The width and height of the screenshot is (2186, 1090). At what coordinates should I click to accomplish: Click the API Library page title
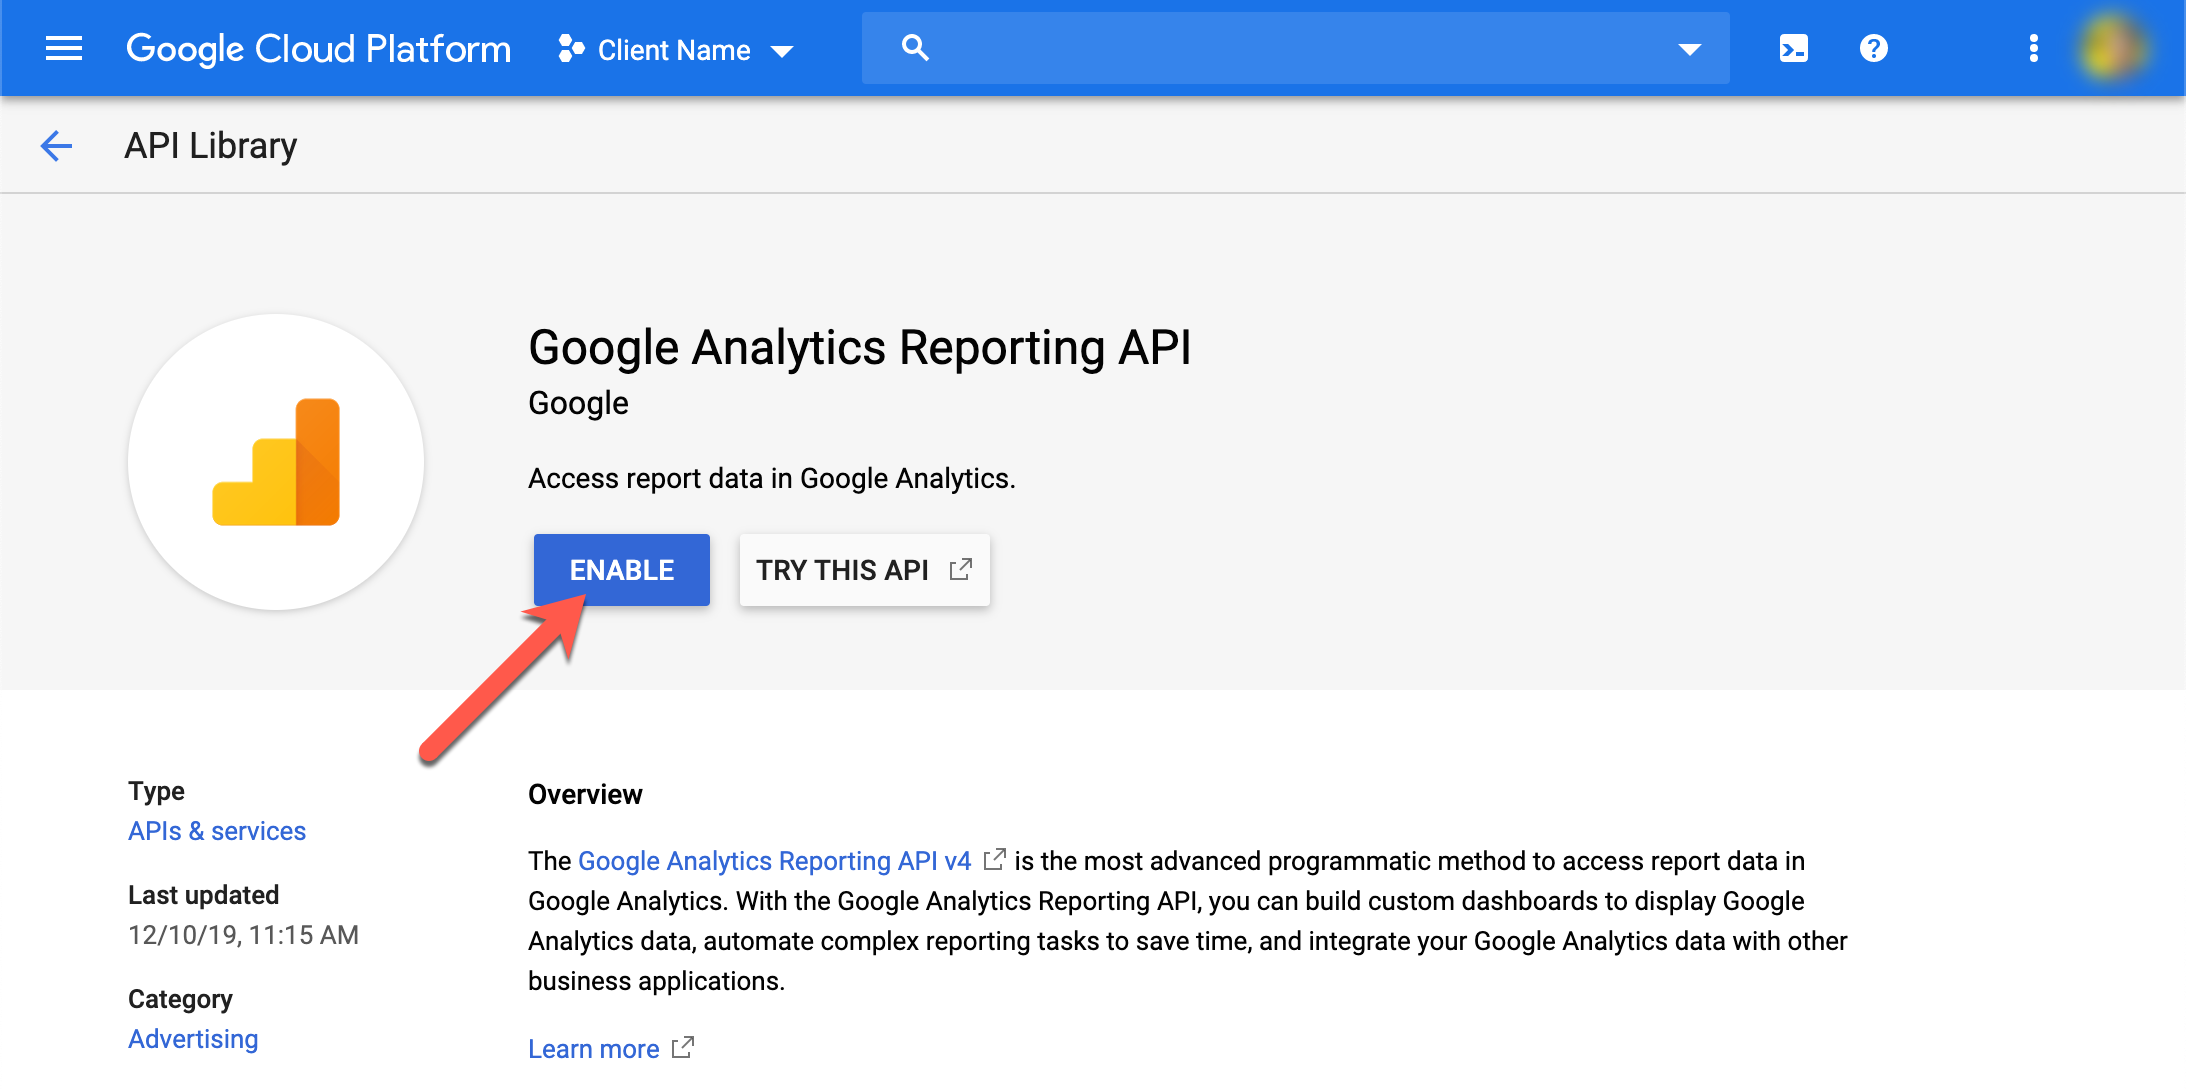click(210, 146)
